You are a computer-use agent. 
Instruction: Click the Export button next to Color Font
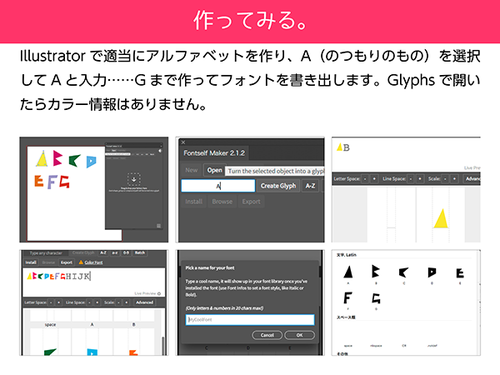(x=66, y=262)
